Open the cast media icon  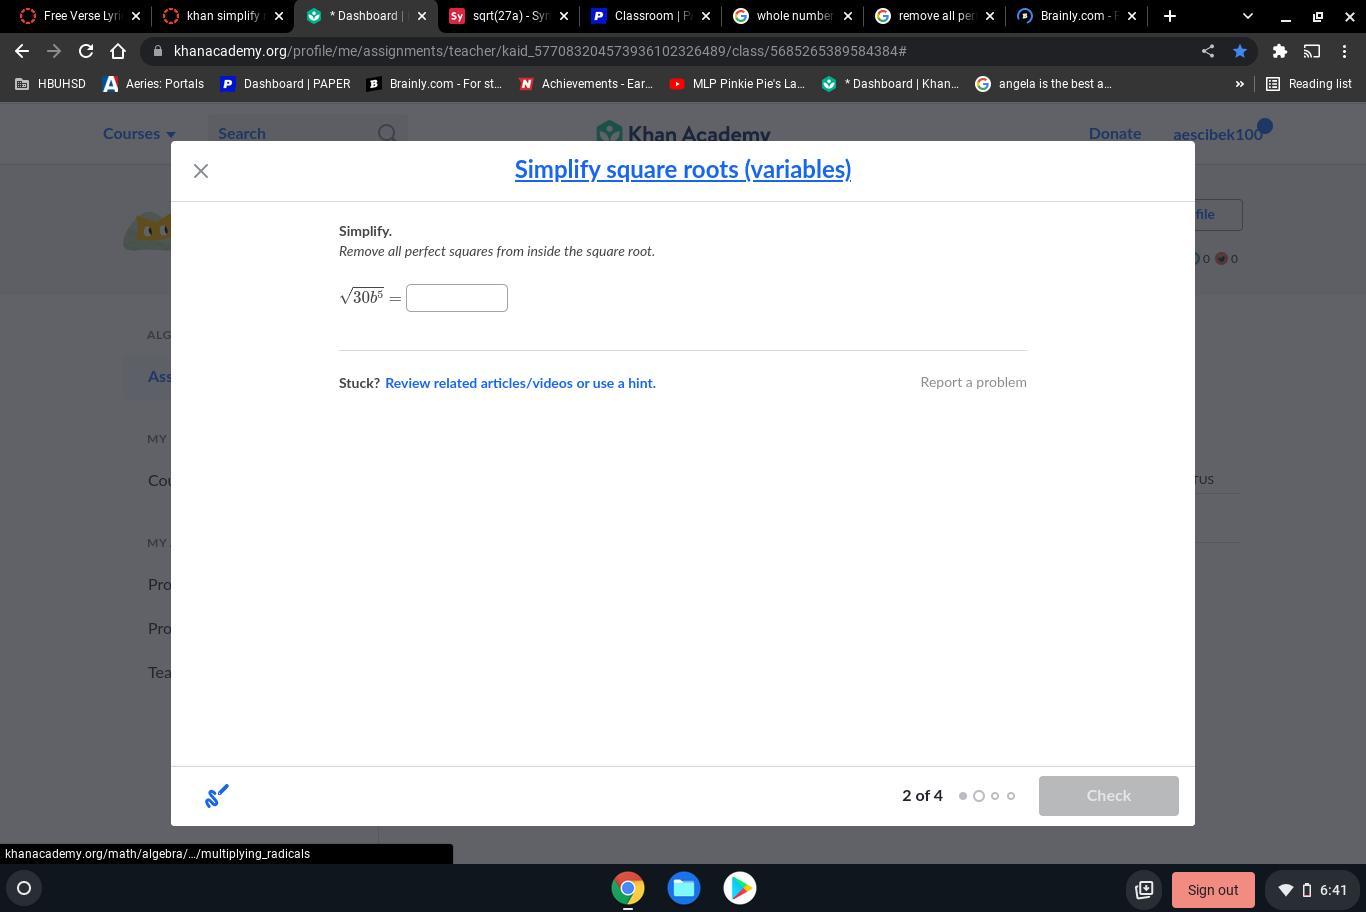pyautogui.click(x=1312, y=51)
